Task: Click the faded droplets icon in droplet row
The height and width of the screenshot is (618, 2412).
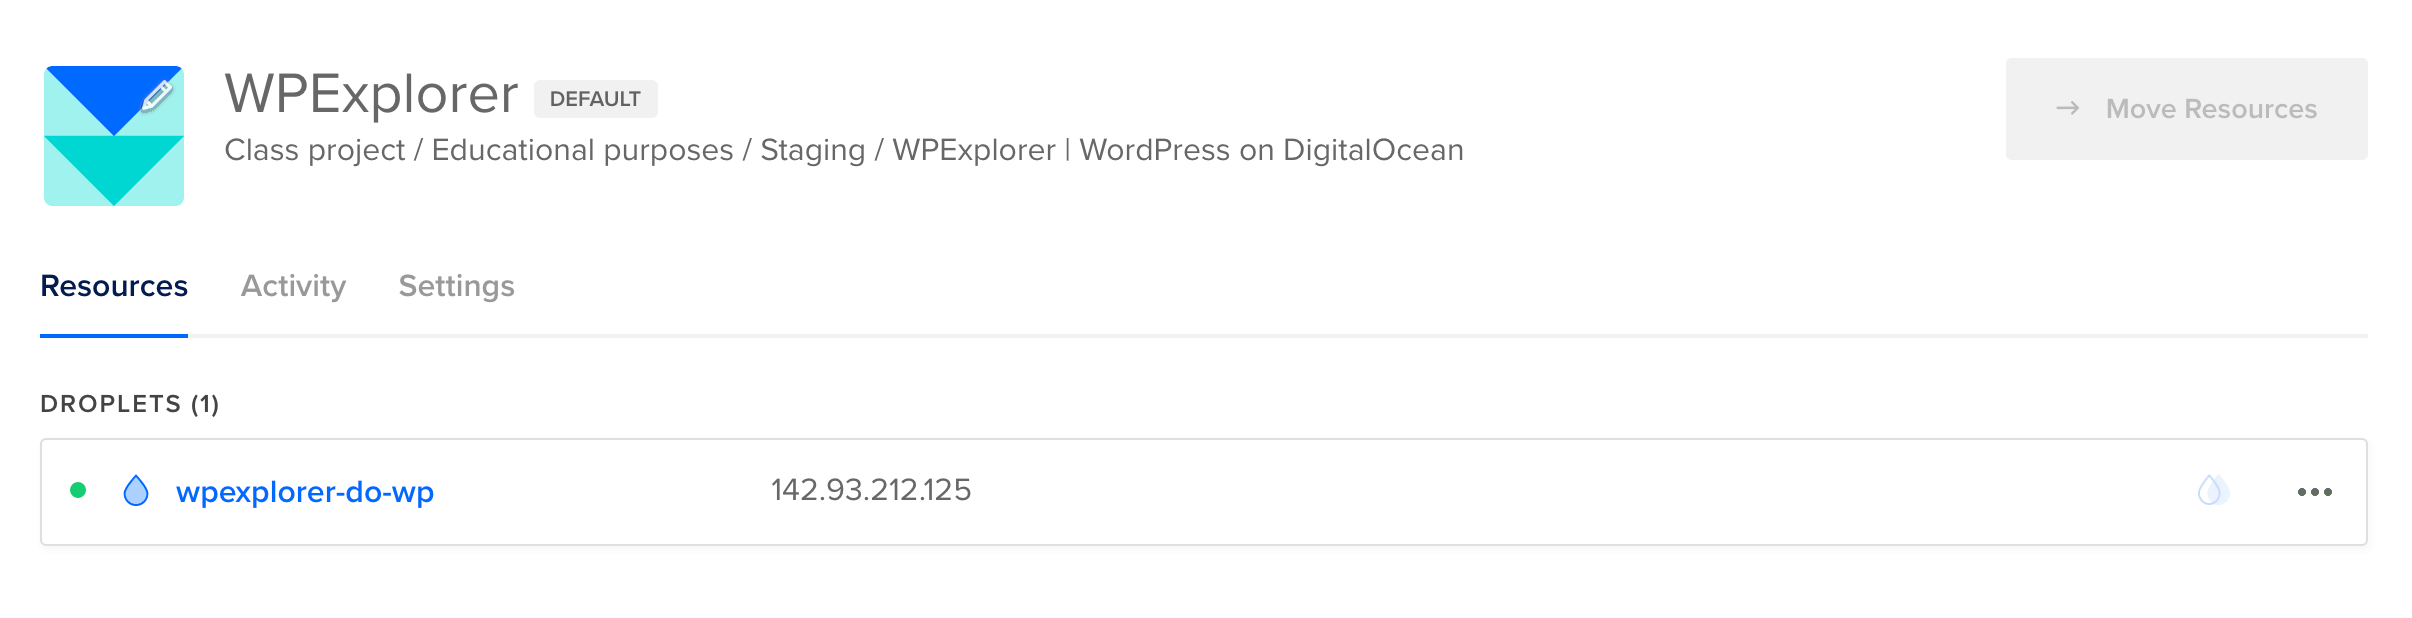Action: pos(2212,491)
